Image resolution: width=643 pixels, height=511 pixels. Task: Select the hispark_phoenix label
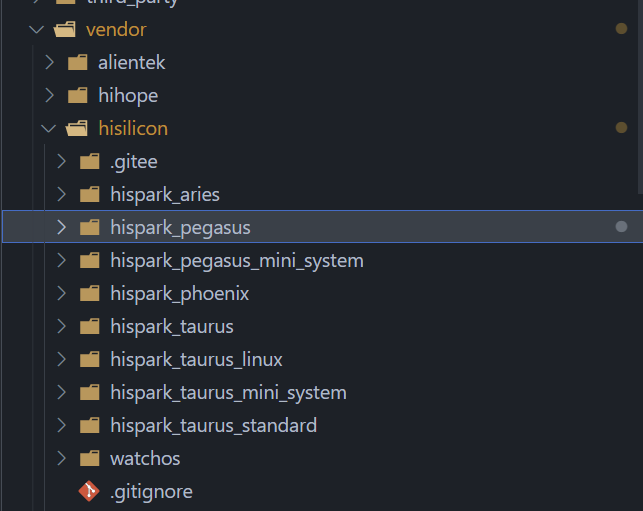pos(180,294)
